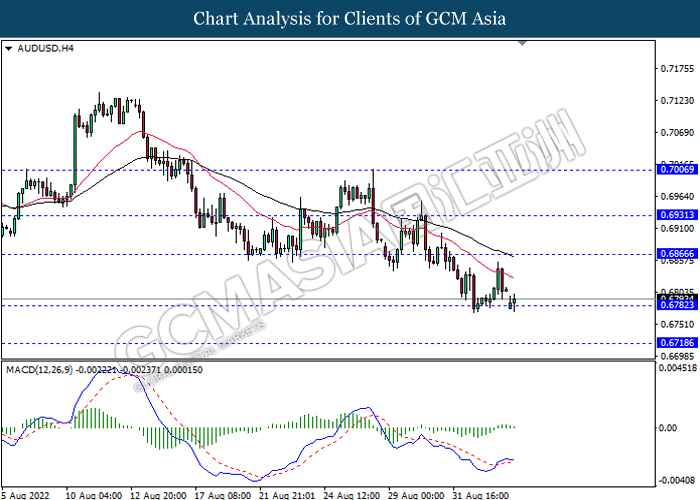Click the 0.70069 price level label
This screenshot has height=500, width=700.
[x=677, y=170]
